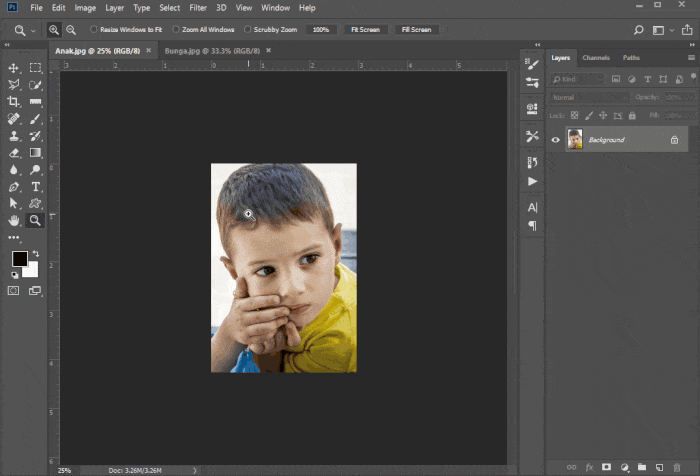Open the Select menu
Image resolution: width=700 pixels, height=476 pixels.
tap(170, 8)
